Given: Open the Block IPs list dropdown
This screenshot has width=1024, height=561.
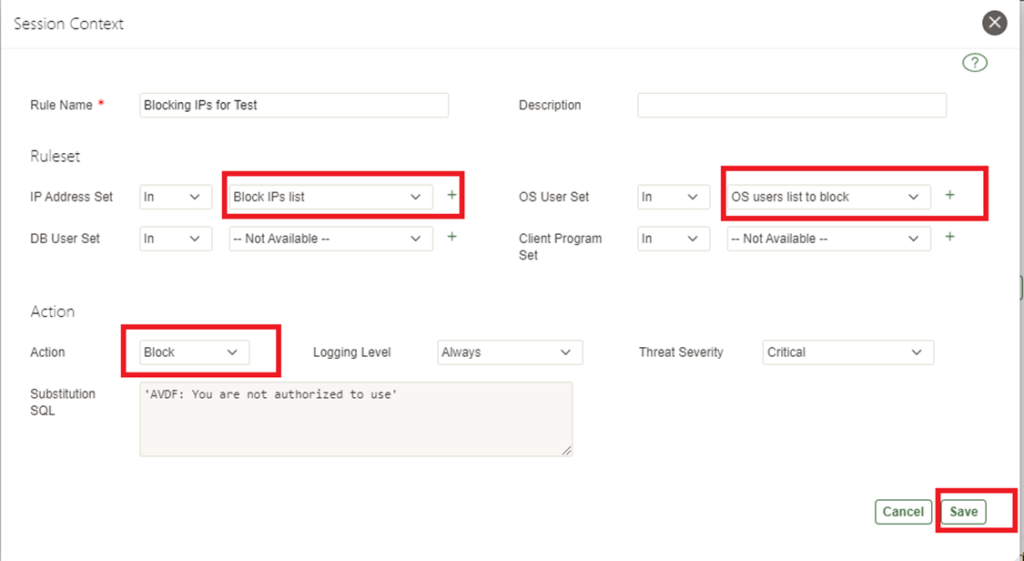Looking at the screenshot, I should 330,197.
